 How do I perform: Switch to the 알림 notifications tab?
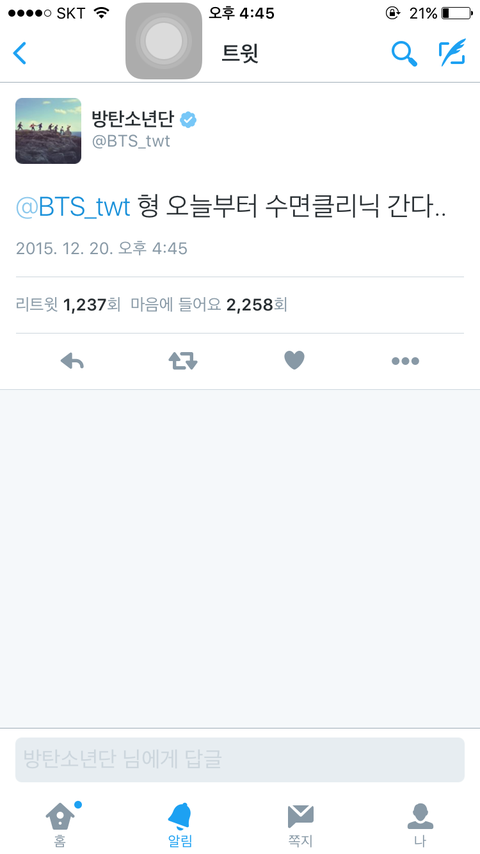pos(180,825)
